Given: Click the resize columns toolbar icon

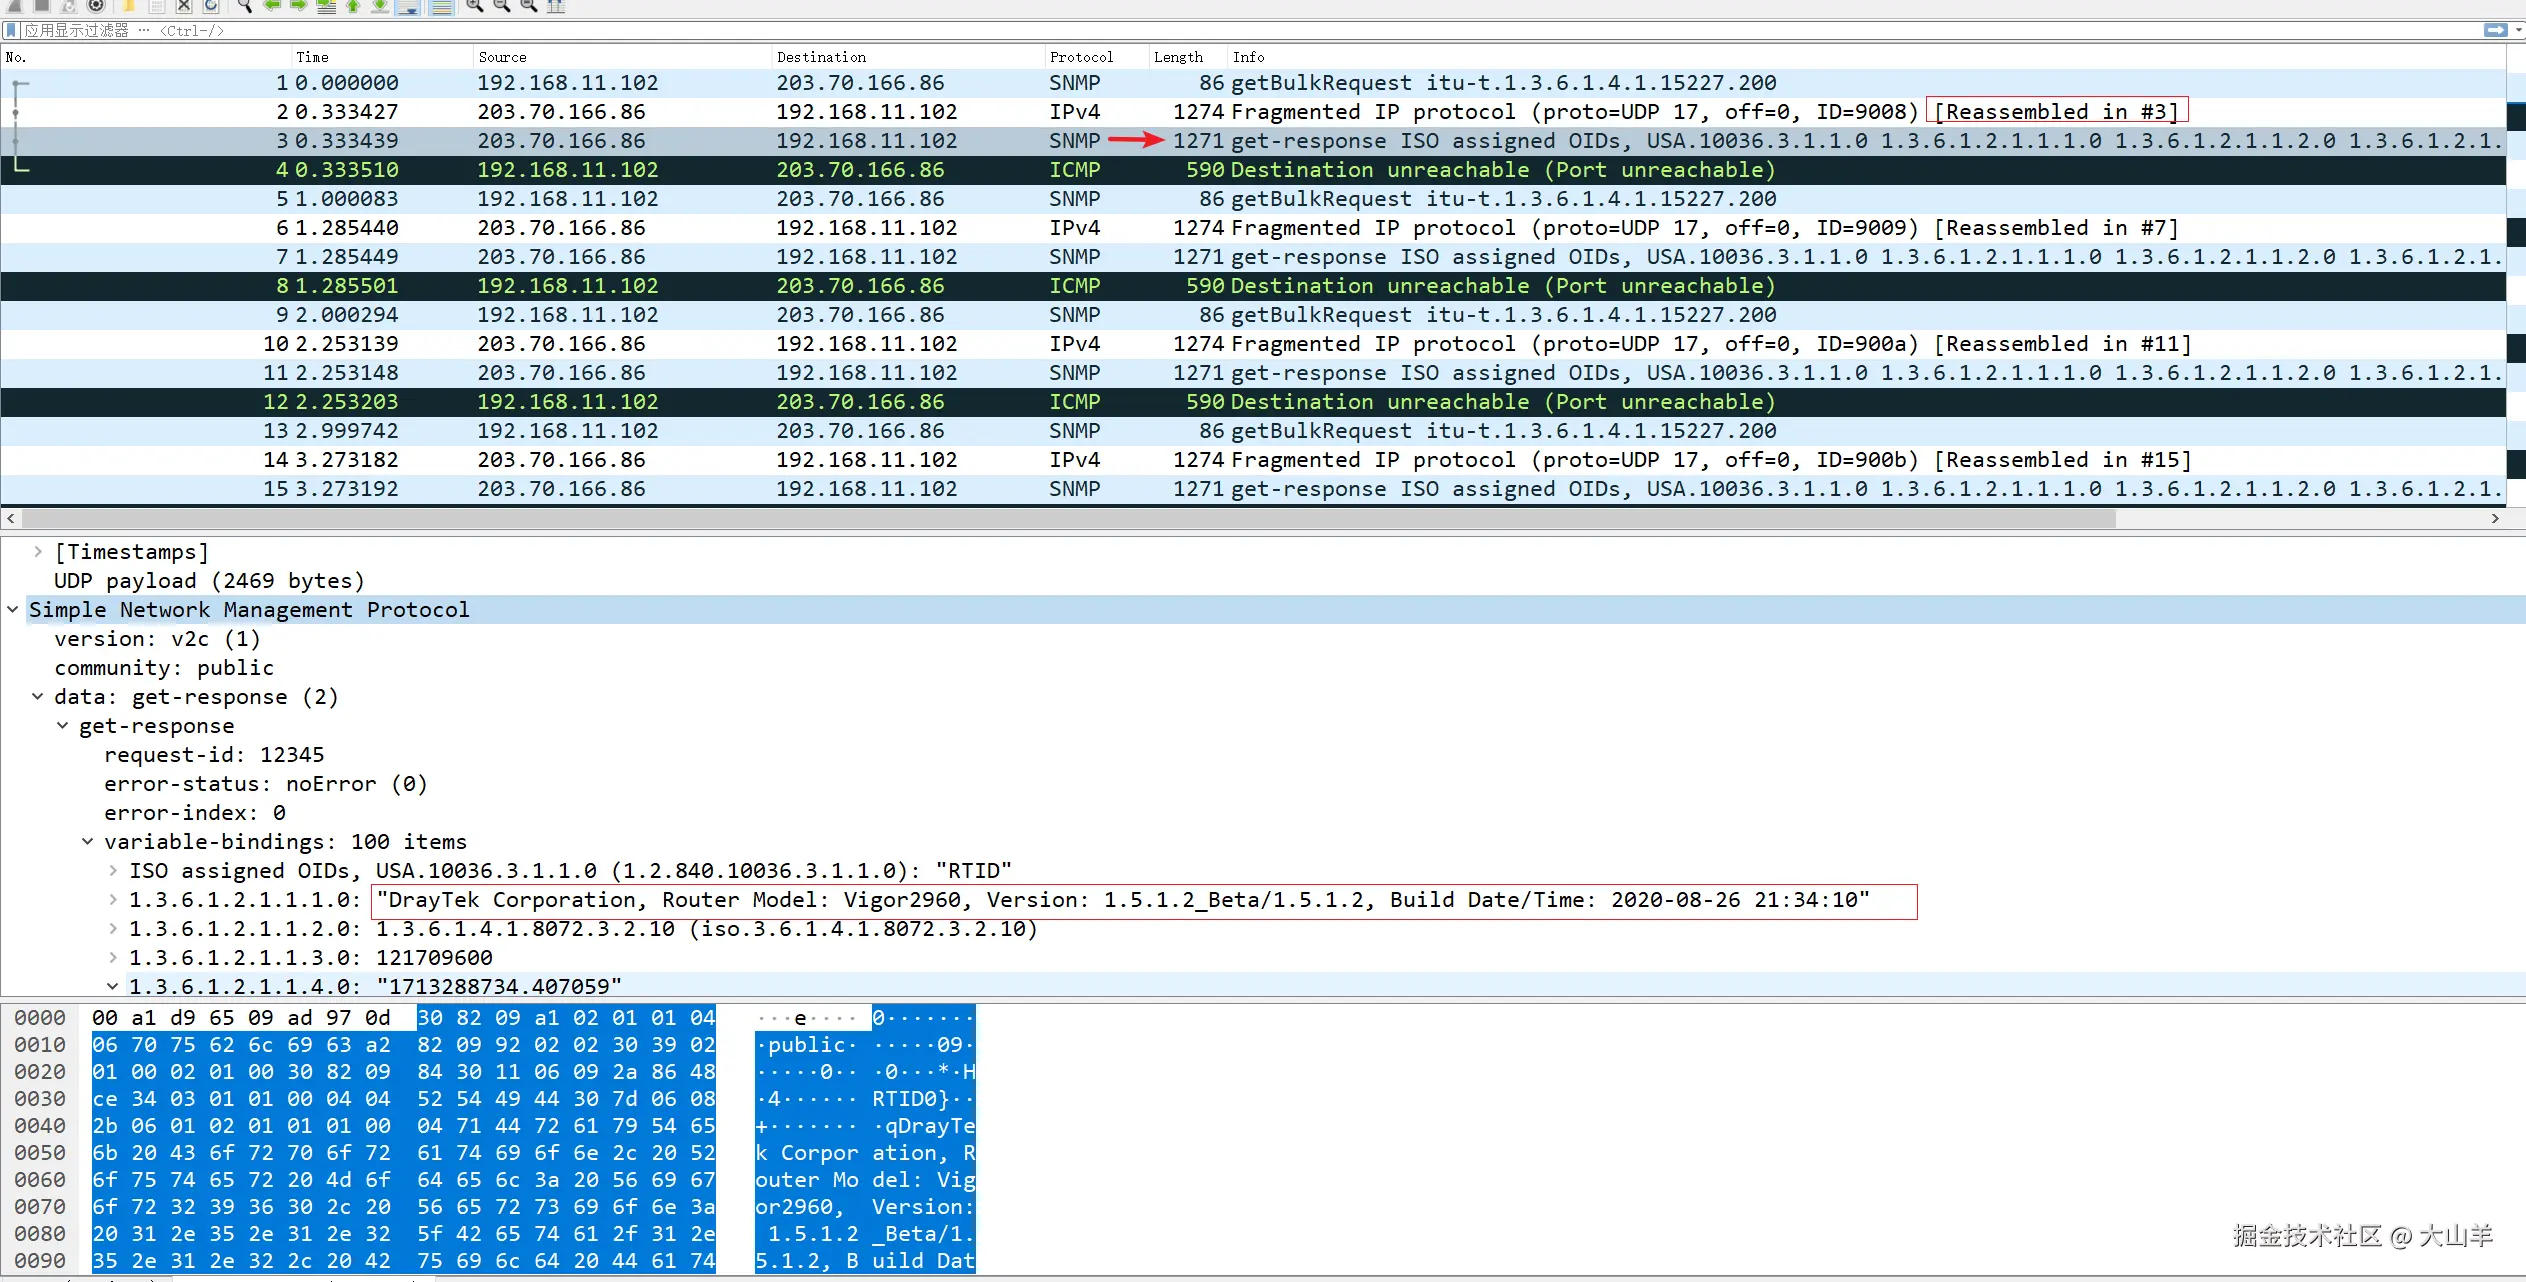Looking at the screenshot, I should [557, 6].
